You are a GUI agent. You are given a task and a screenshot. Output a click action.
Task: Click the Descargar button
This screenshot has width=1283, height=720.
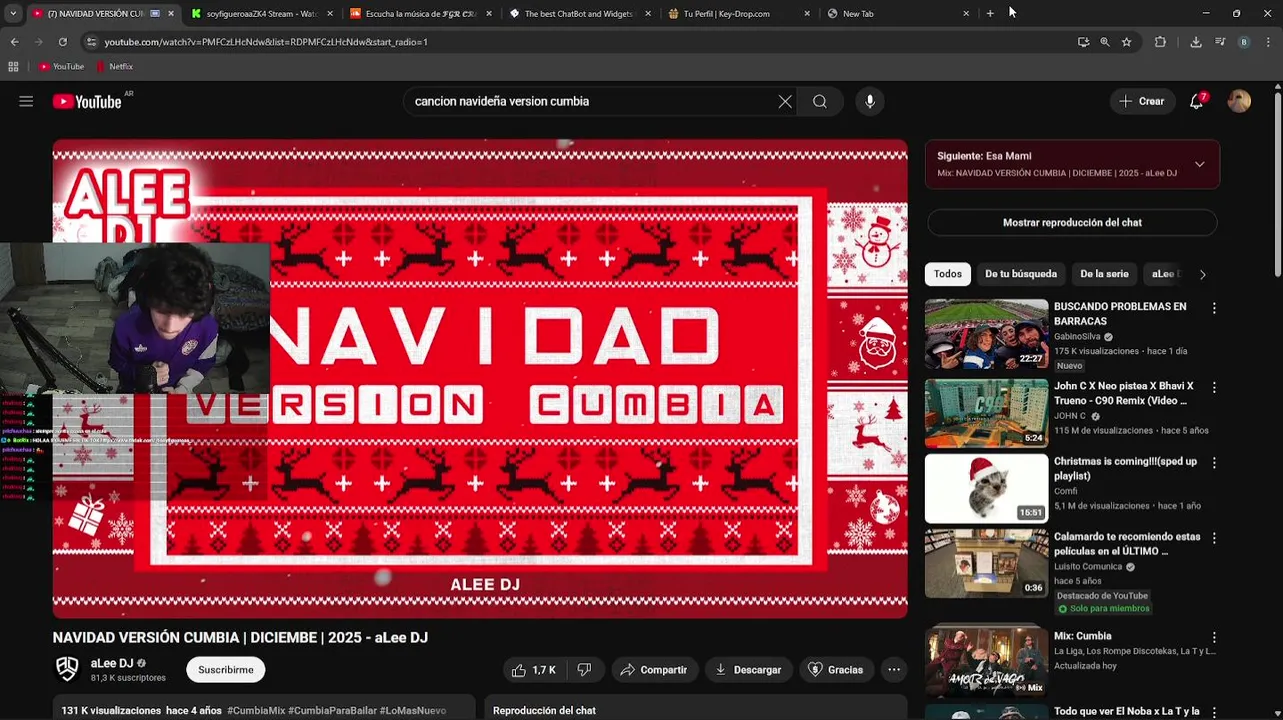[749, 670]
